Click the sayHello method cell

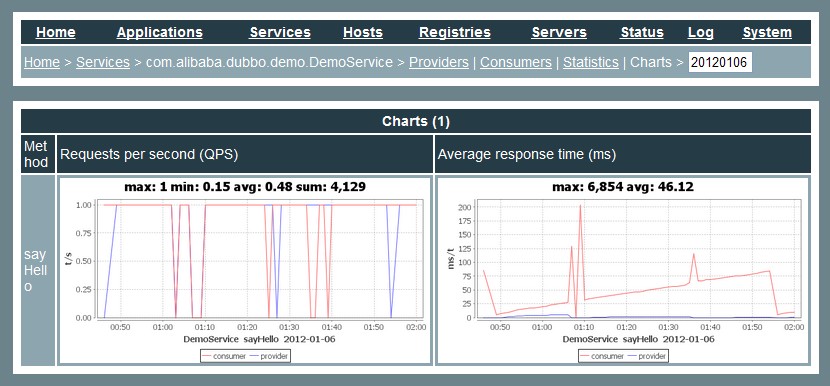(x=38, y=271)
